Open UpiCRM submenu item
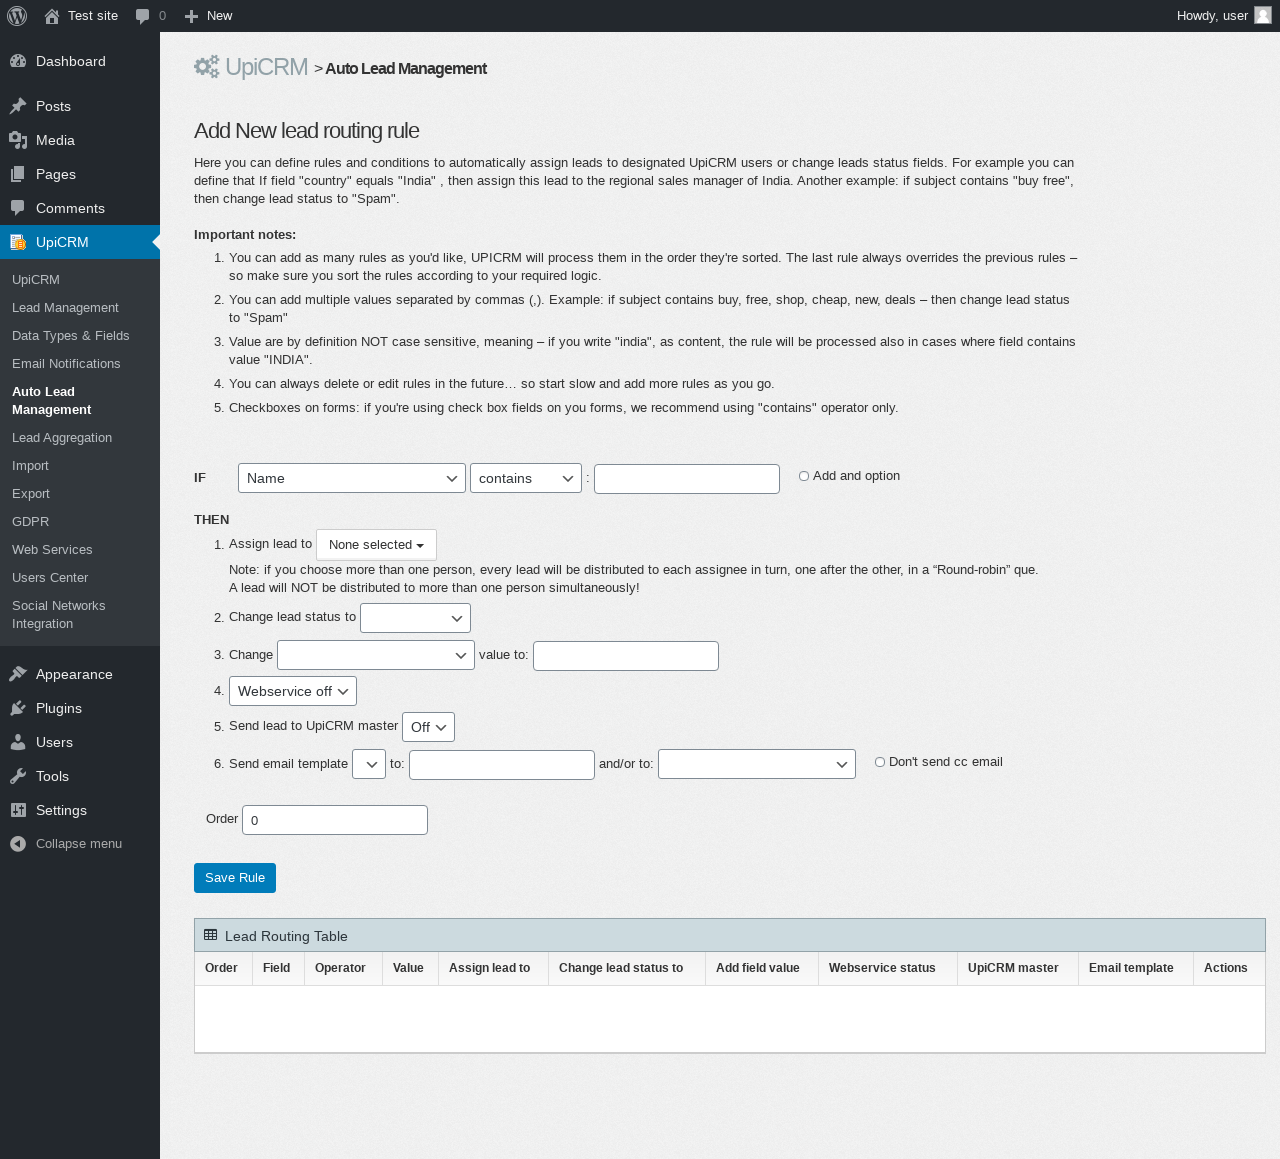 click(x=36, y=279)
